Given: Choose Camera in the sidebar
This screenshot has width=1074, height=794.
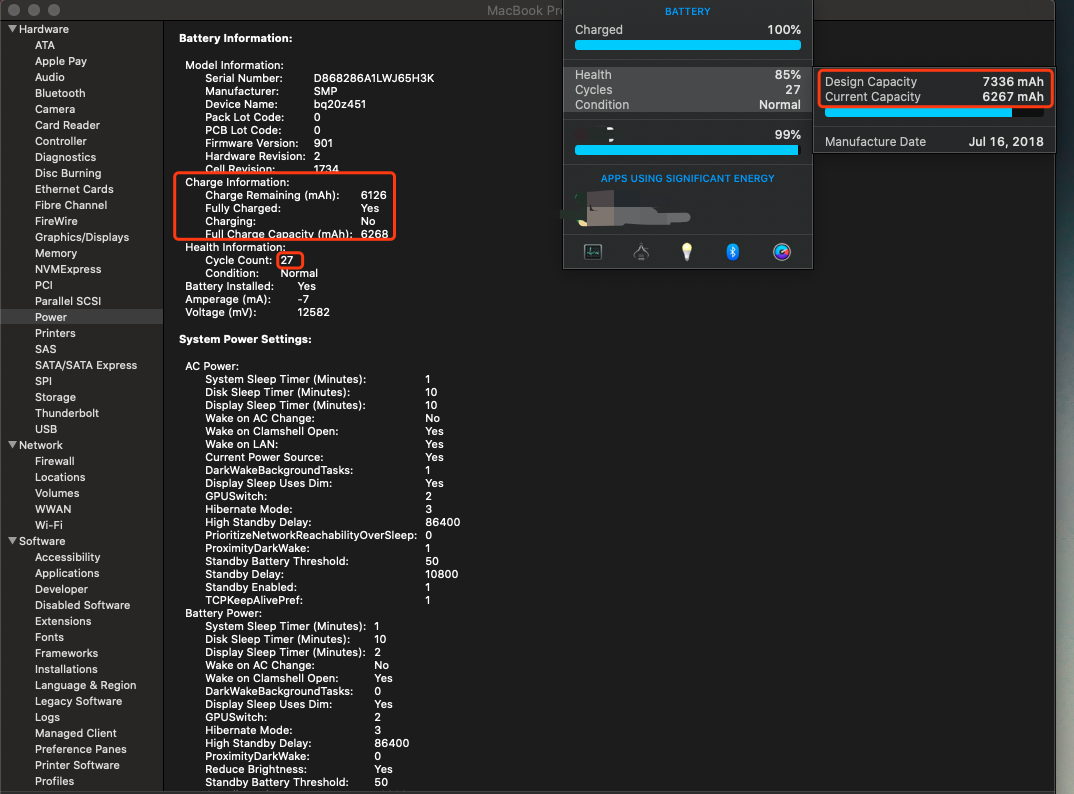Looking at the screenshot, I should pyautogui.click(x=55, y=109).
